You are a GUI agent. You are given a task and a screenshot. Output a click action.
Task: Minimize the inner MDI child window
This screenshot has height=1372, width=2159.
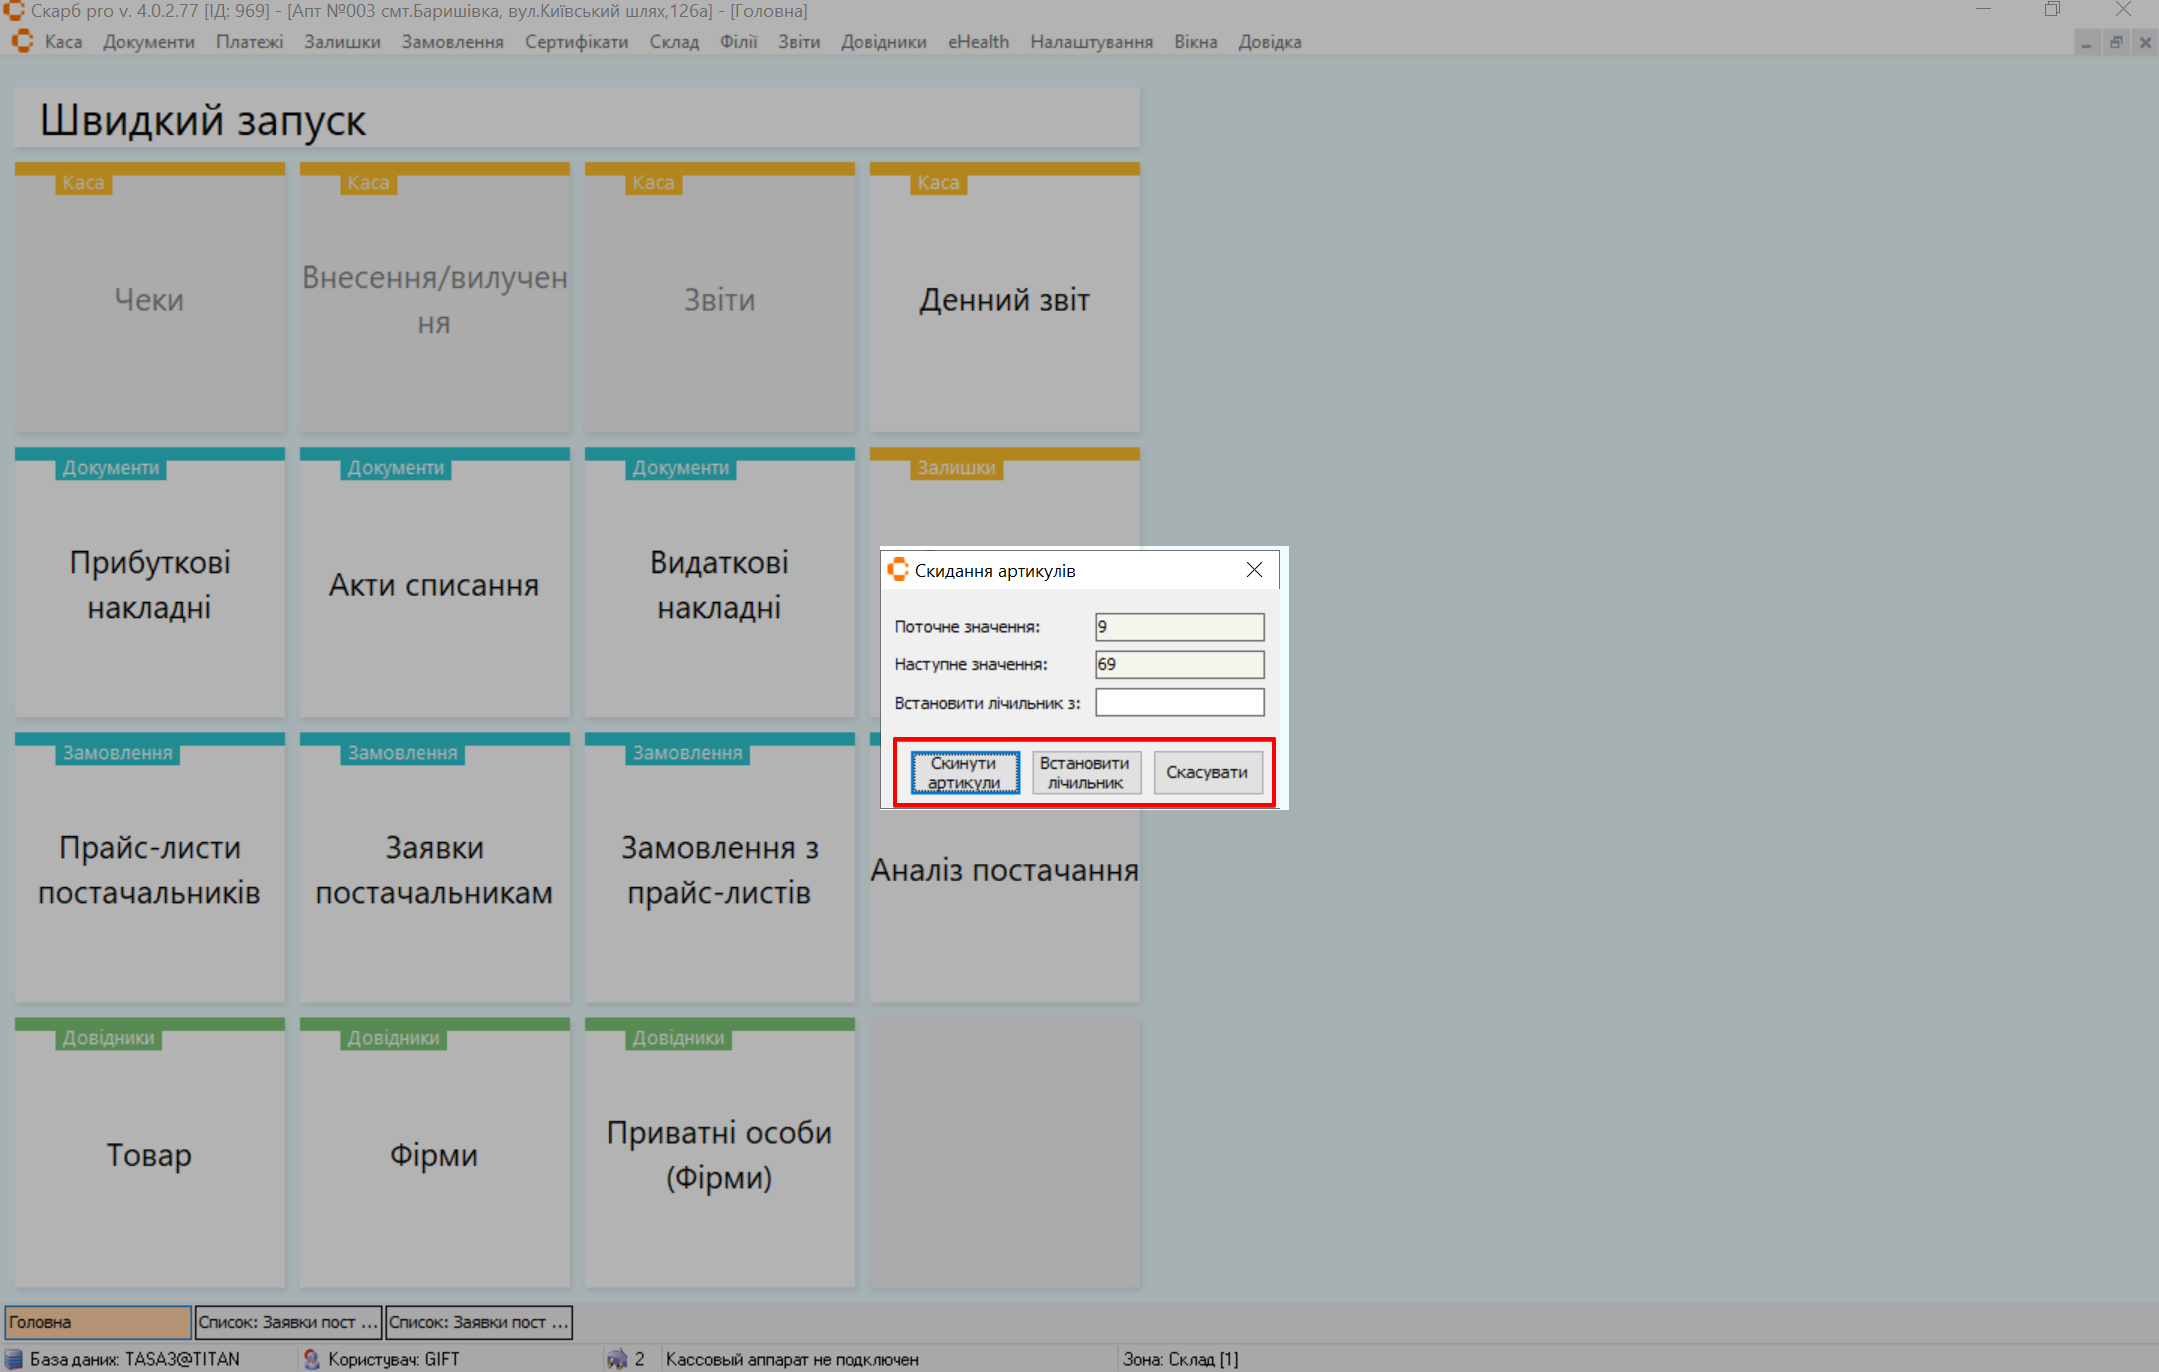pyautogui.click(x=2086, y=42)
